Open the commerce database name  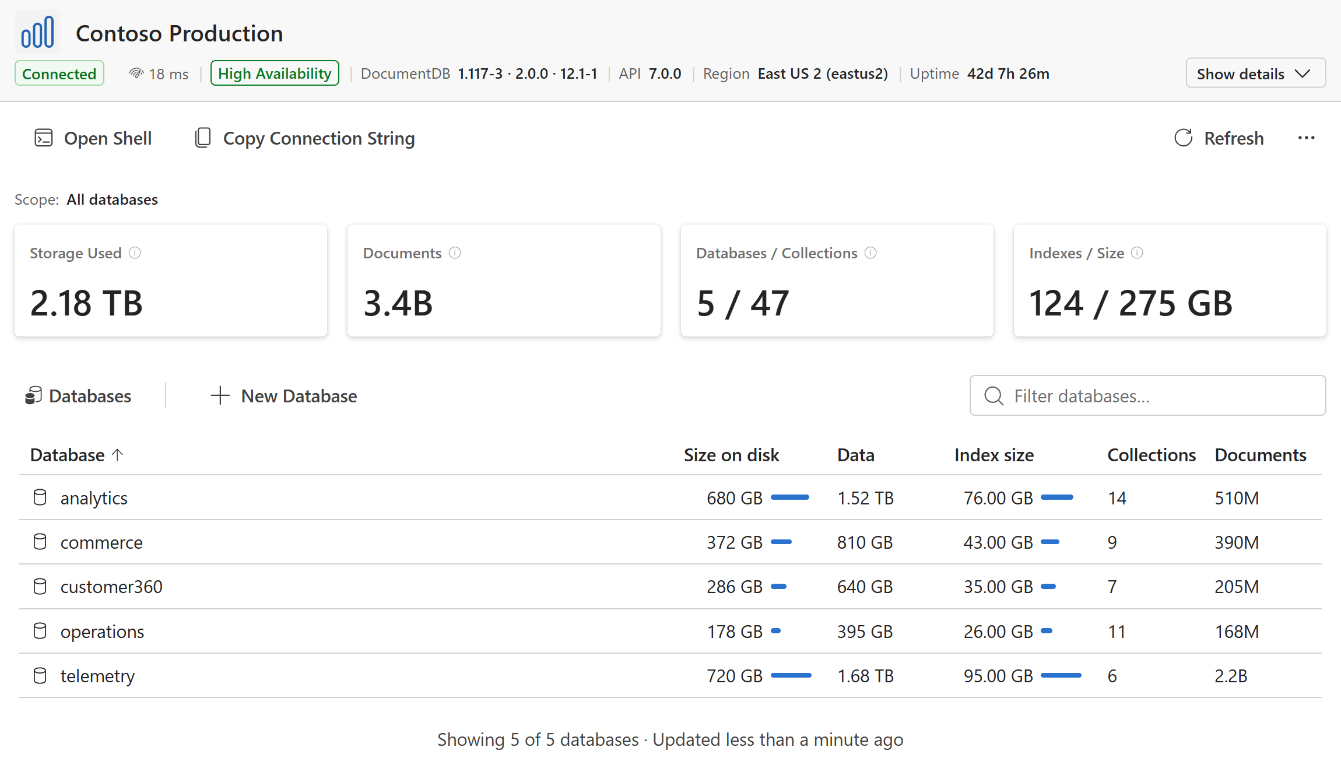[101, 542]
